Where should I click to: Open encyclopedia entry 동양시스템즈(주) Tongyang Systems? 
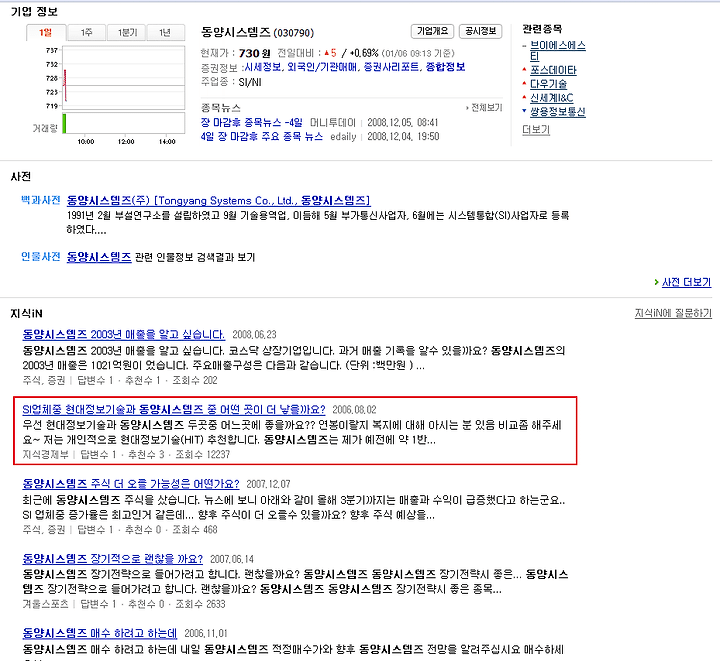coord(218,201)
